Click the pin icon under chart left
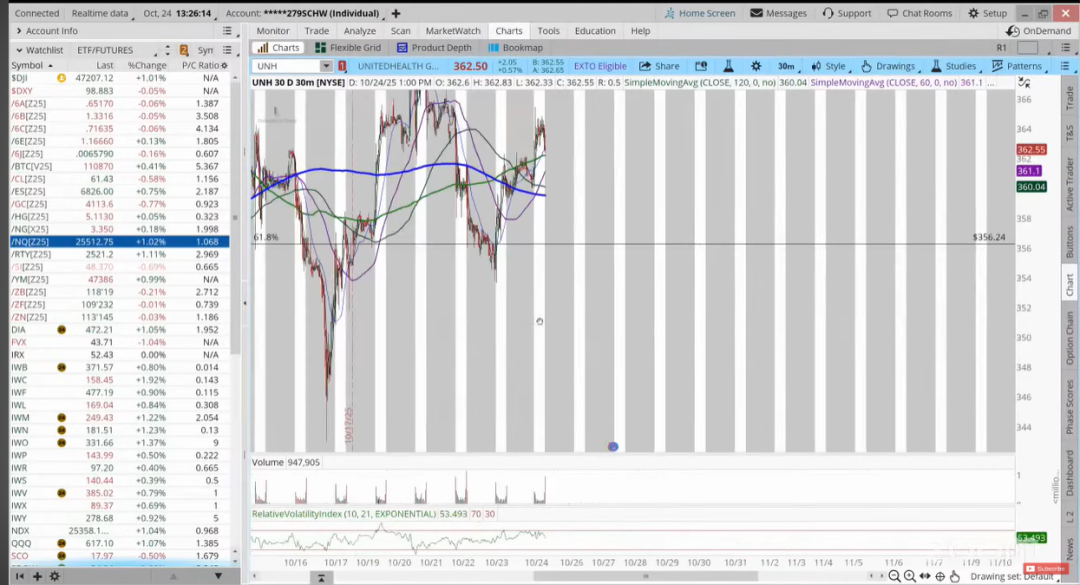The height and width of the screenshot is (585, 1080). [x=321, y=577]
